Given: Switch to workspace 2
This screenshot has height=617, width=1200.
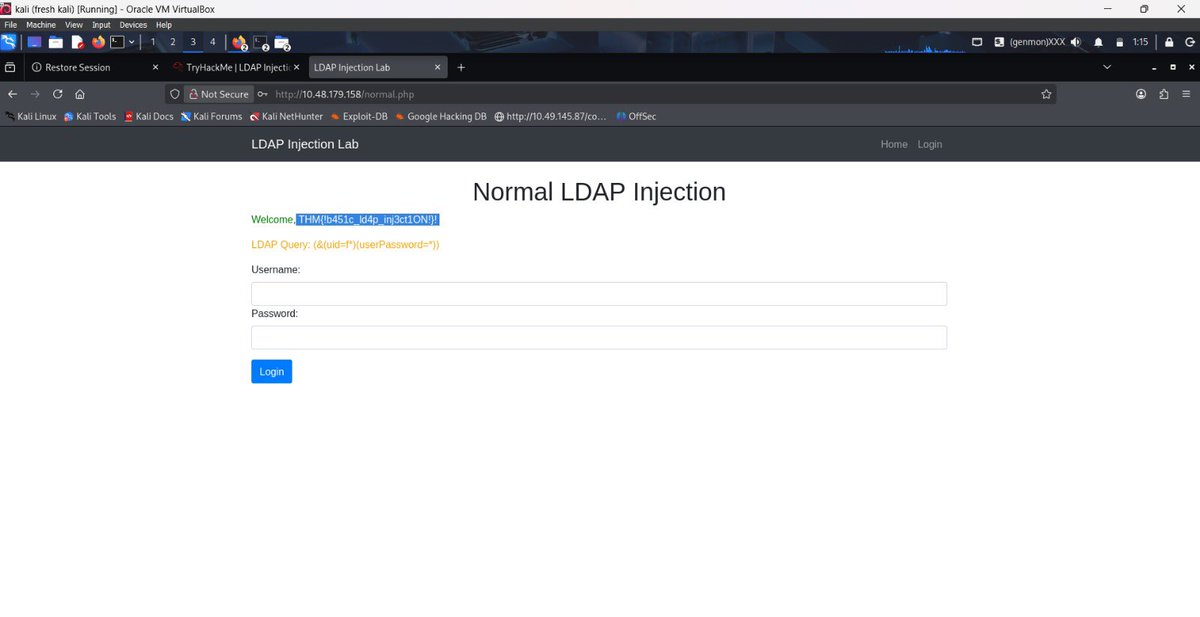Looking at the screenshot, I should 172,42.
